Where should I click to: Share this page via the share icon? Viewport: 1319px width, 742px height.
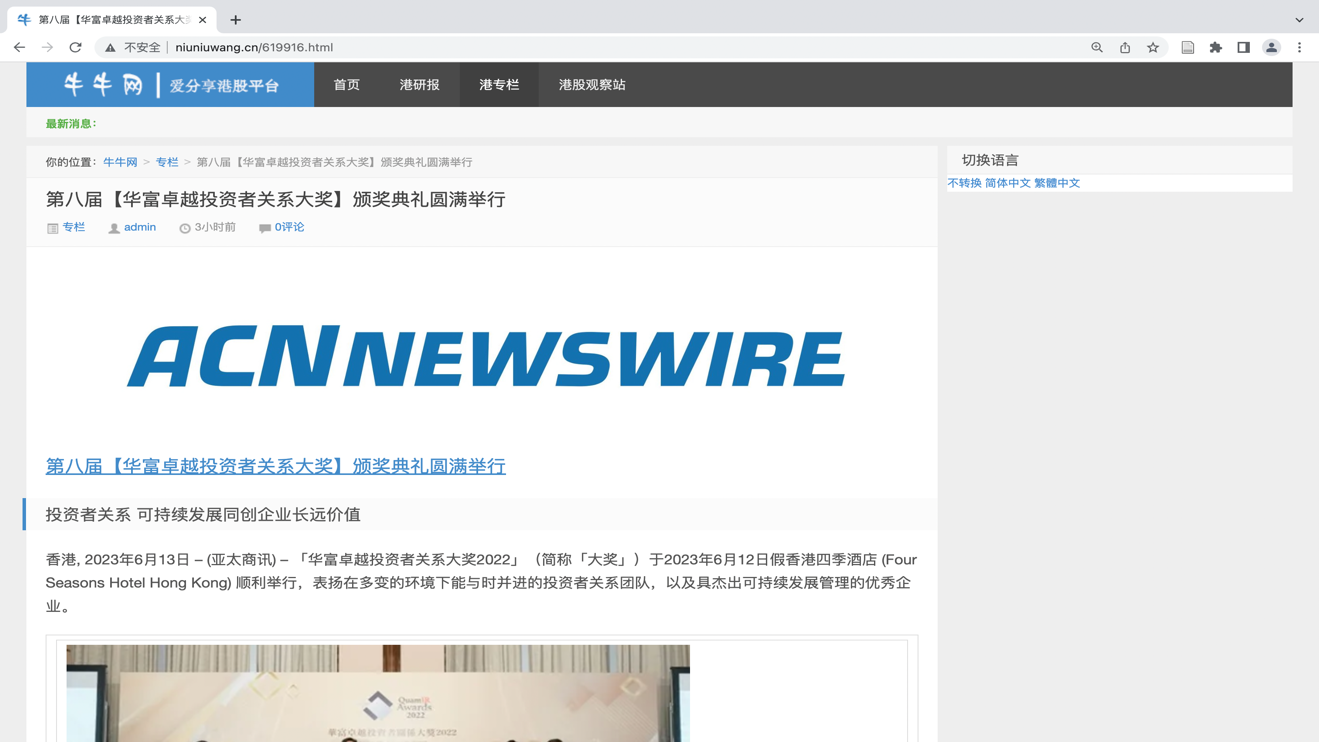tap(1125, 47)
